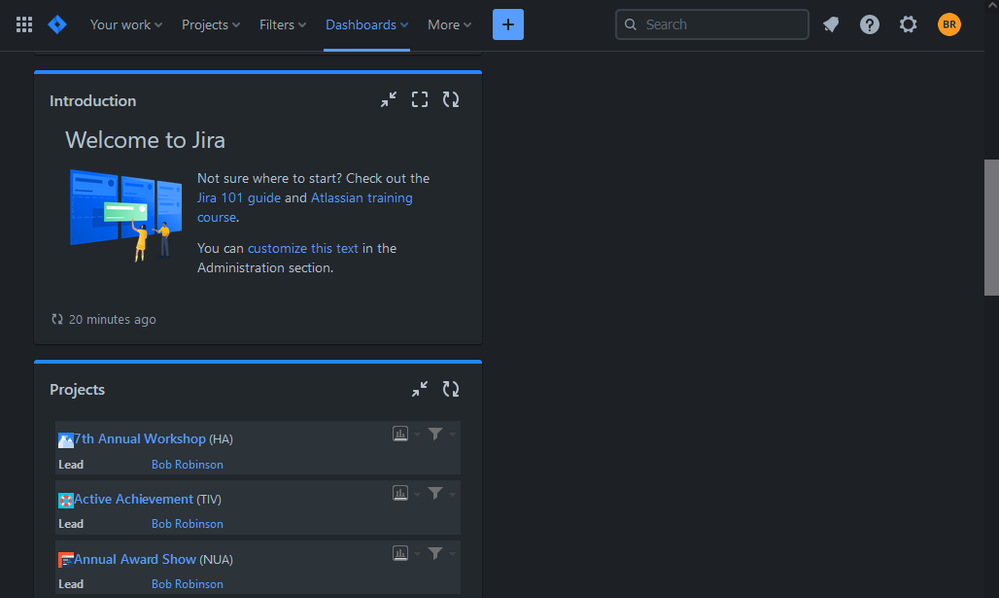999x598 pixels.
Task: Click the Atlassian apps grid icon
Action: pyautogui.click(x=23, y=24)
